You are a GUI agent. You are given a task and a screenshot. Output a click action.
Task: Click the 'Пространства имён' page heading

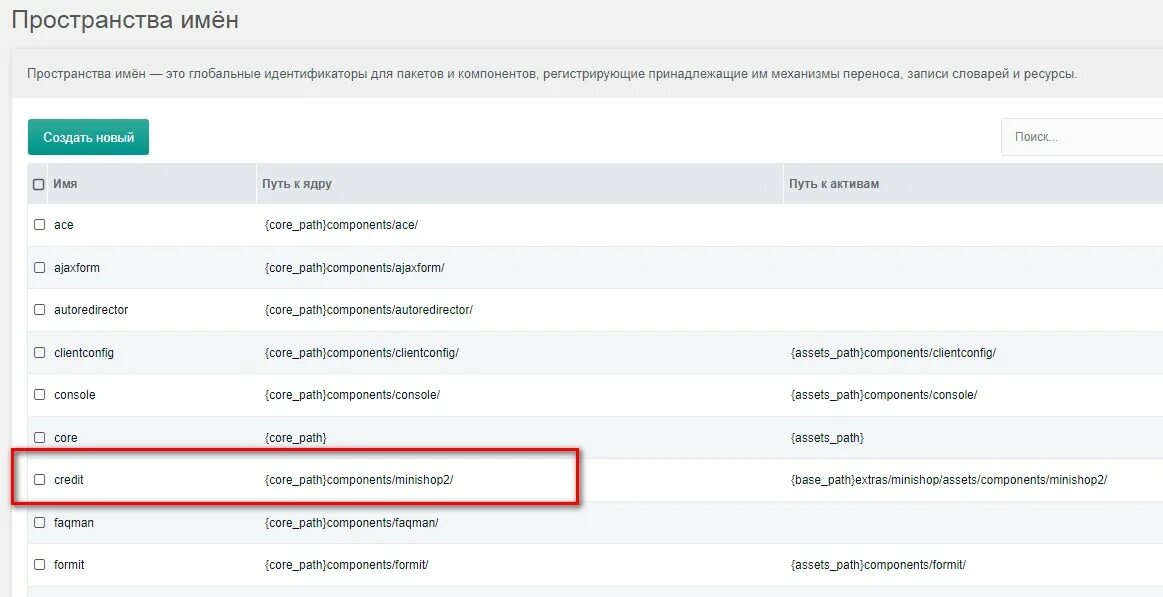click(x=125, y=19)
